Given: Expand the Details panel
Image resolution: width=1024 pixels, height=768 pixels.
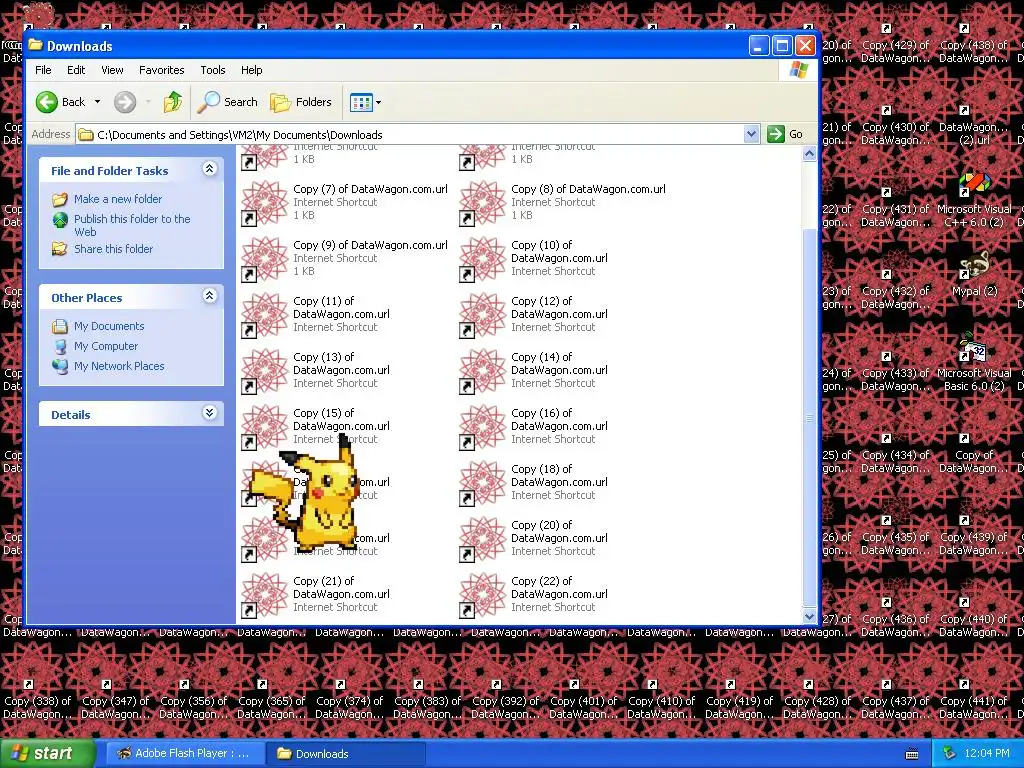Looking at the screenshot, I should click(209, 413).
